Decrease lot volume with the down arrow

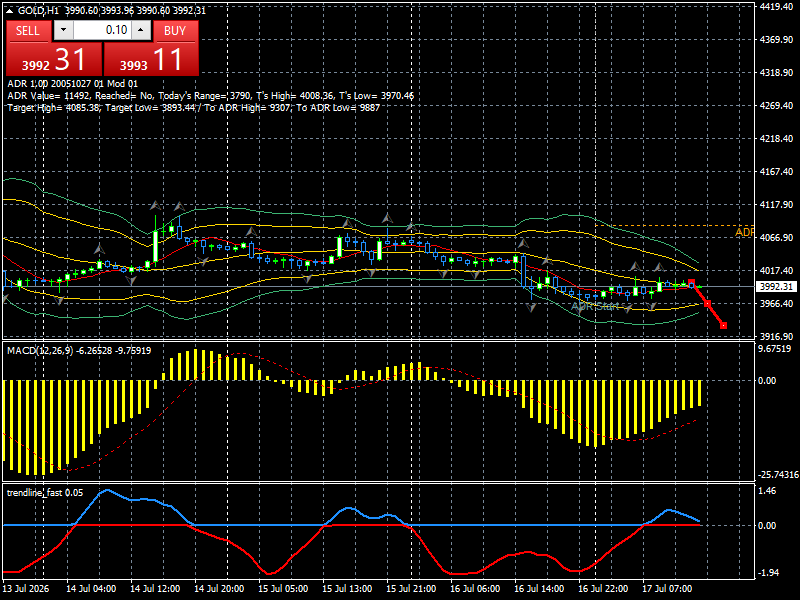click(63, 30)
